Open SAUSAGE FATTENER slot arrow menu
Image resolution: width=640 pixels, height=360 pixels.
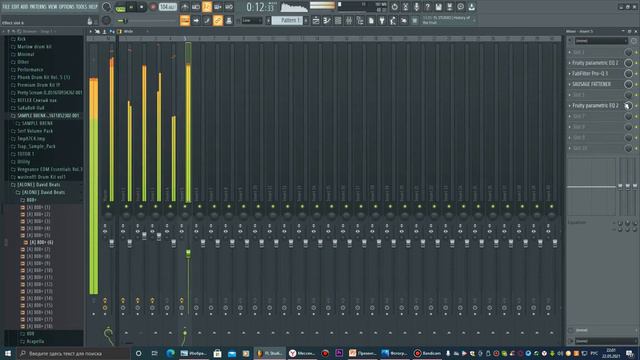(x=570, y=84)
